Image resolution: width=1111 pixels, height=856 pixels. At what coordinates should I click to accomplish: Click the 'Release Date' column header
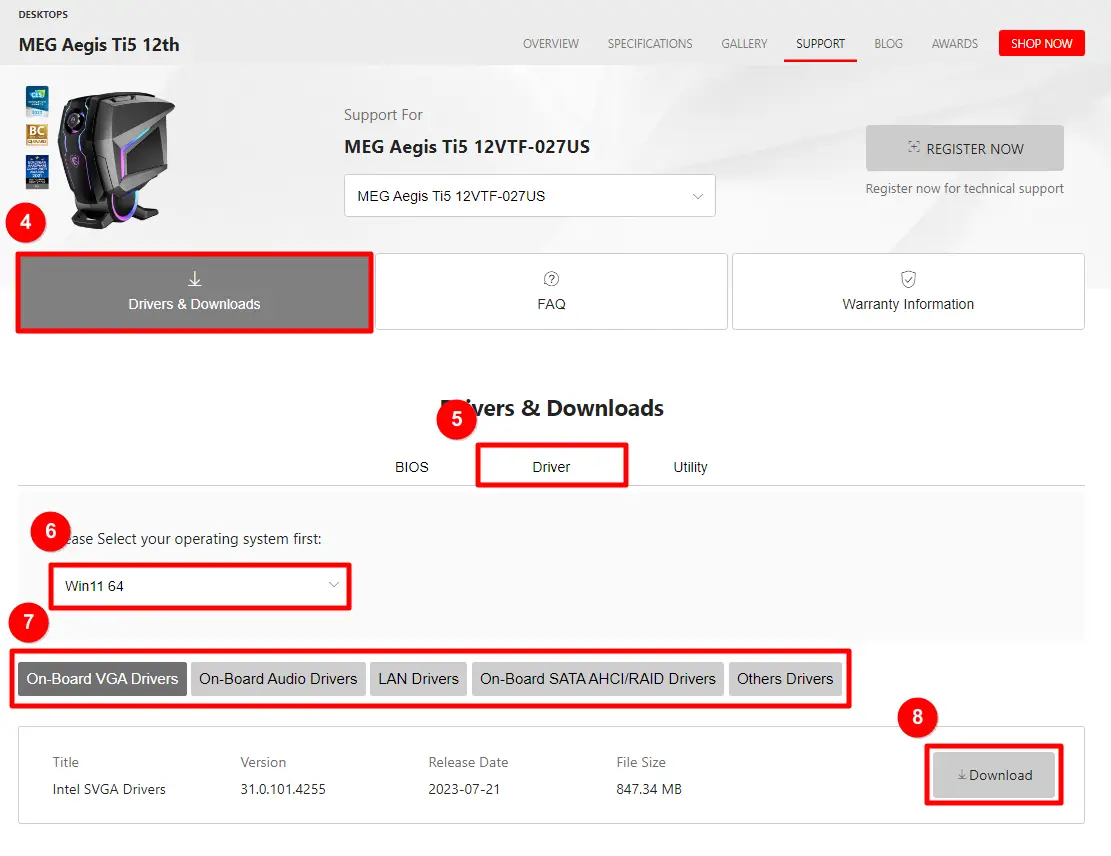pos(468,762)
